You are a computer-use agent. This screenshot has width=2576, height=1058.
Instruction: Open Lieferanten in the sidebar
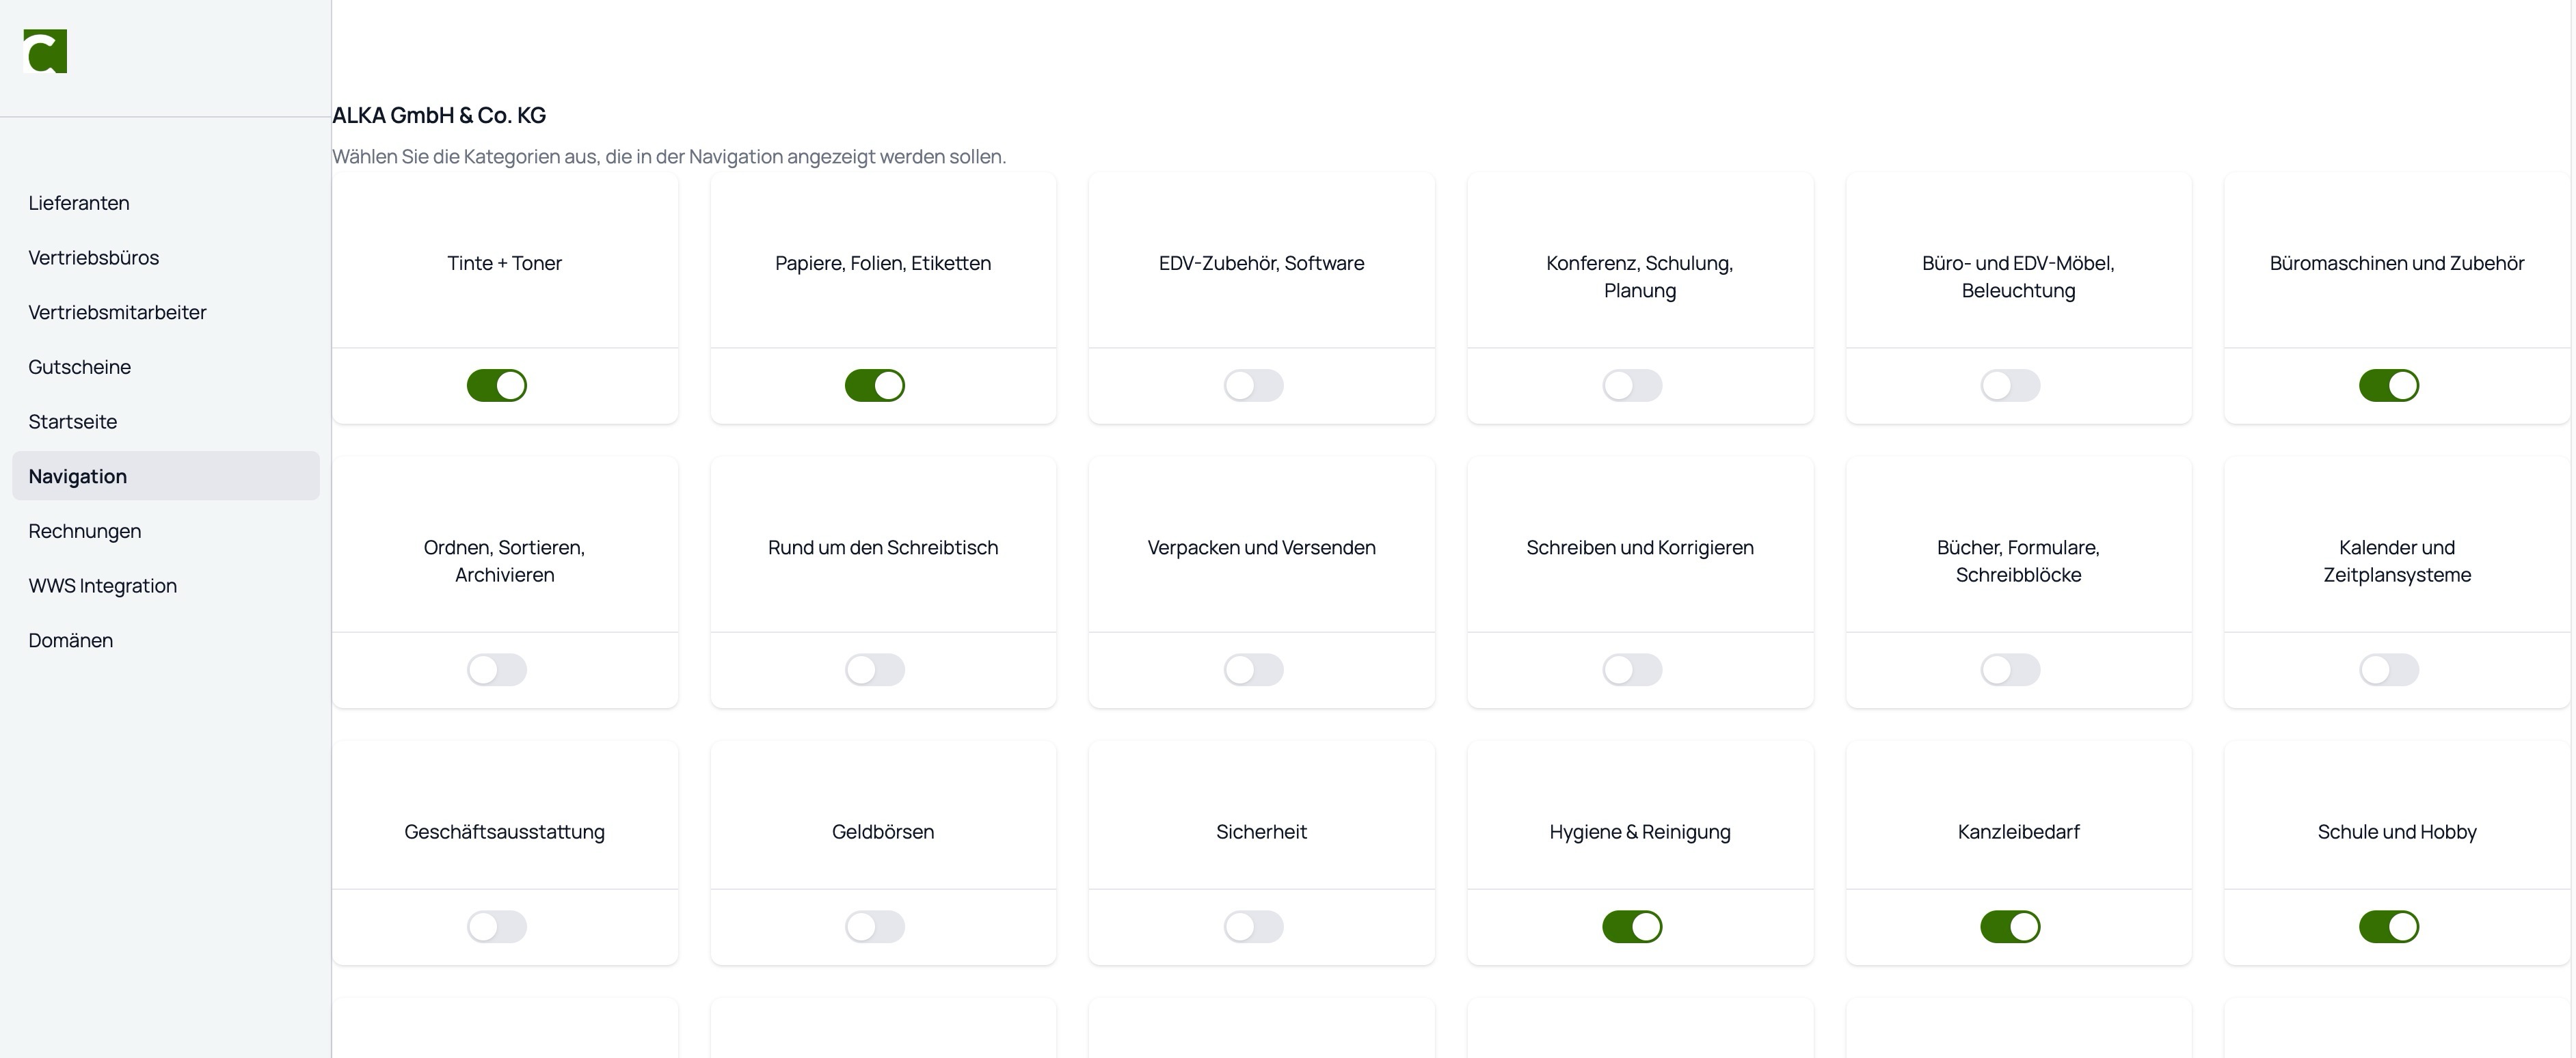click(x=79, y=203)
